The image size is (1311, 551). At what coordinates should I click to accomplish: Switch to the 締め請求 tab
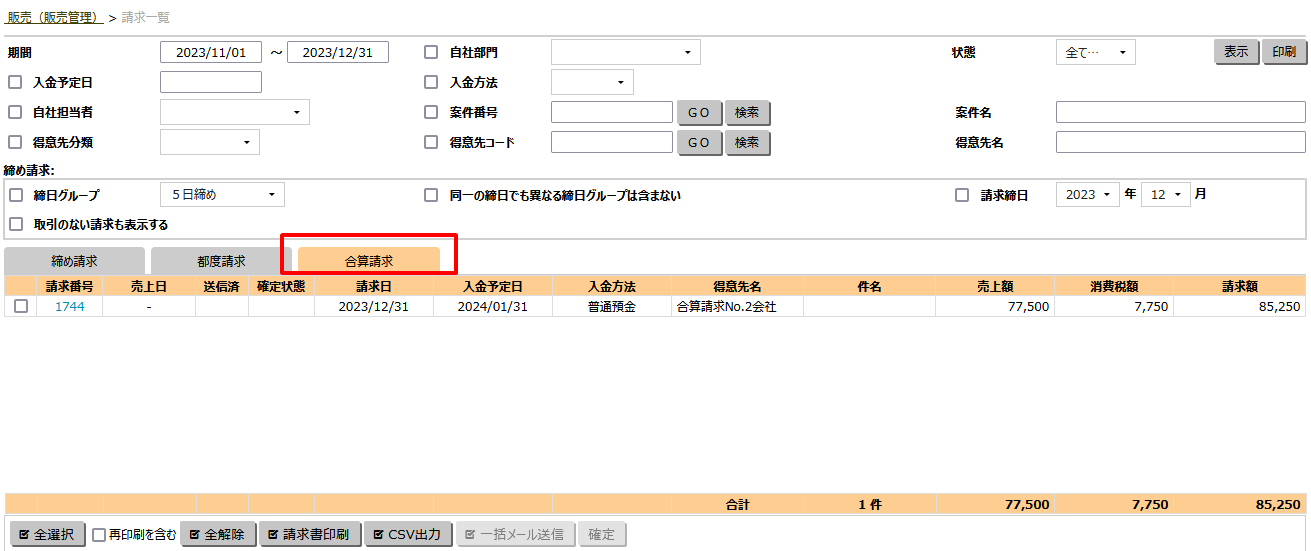tap(75, 261)
